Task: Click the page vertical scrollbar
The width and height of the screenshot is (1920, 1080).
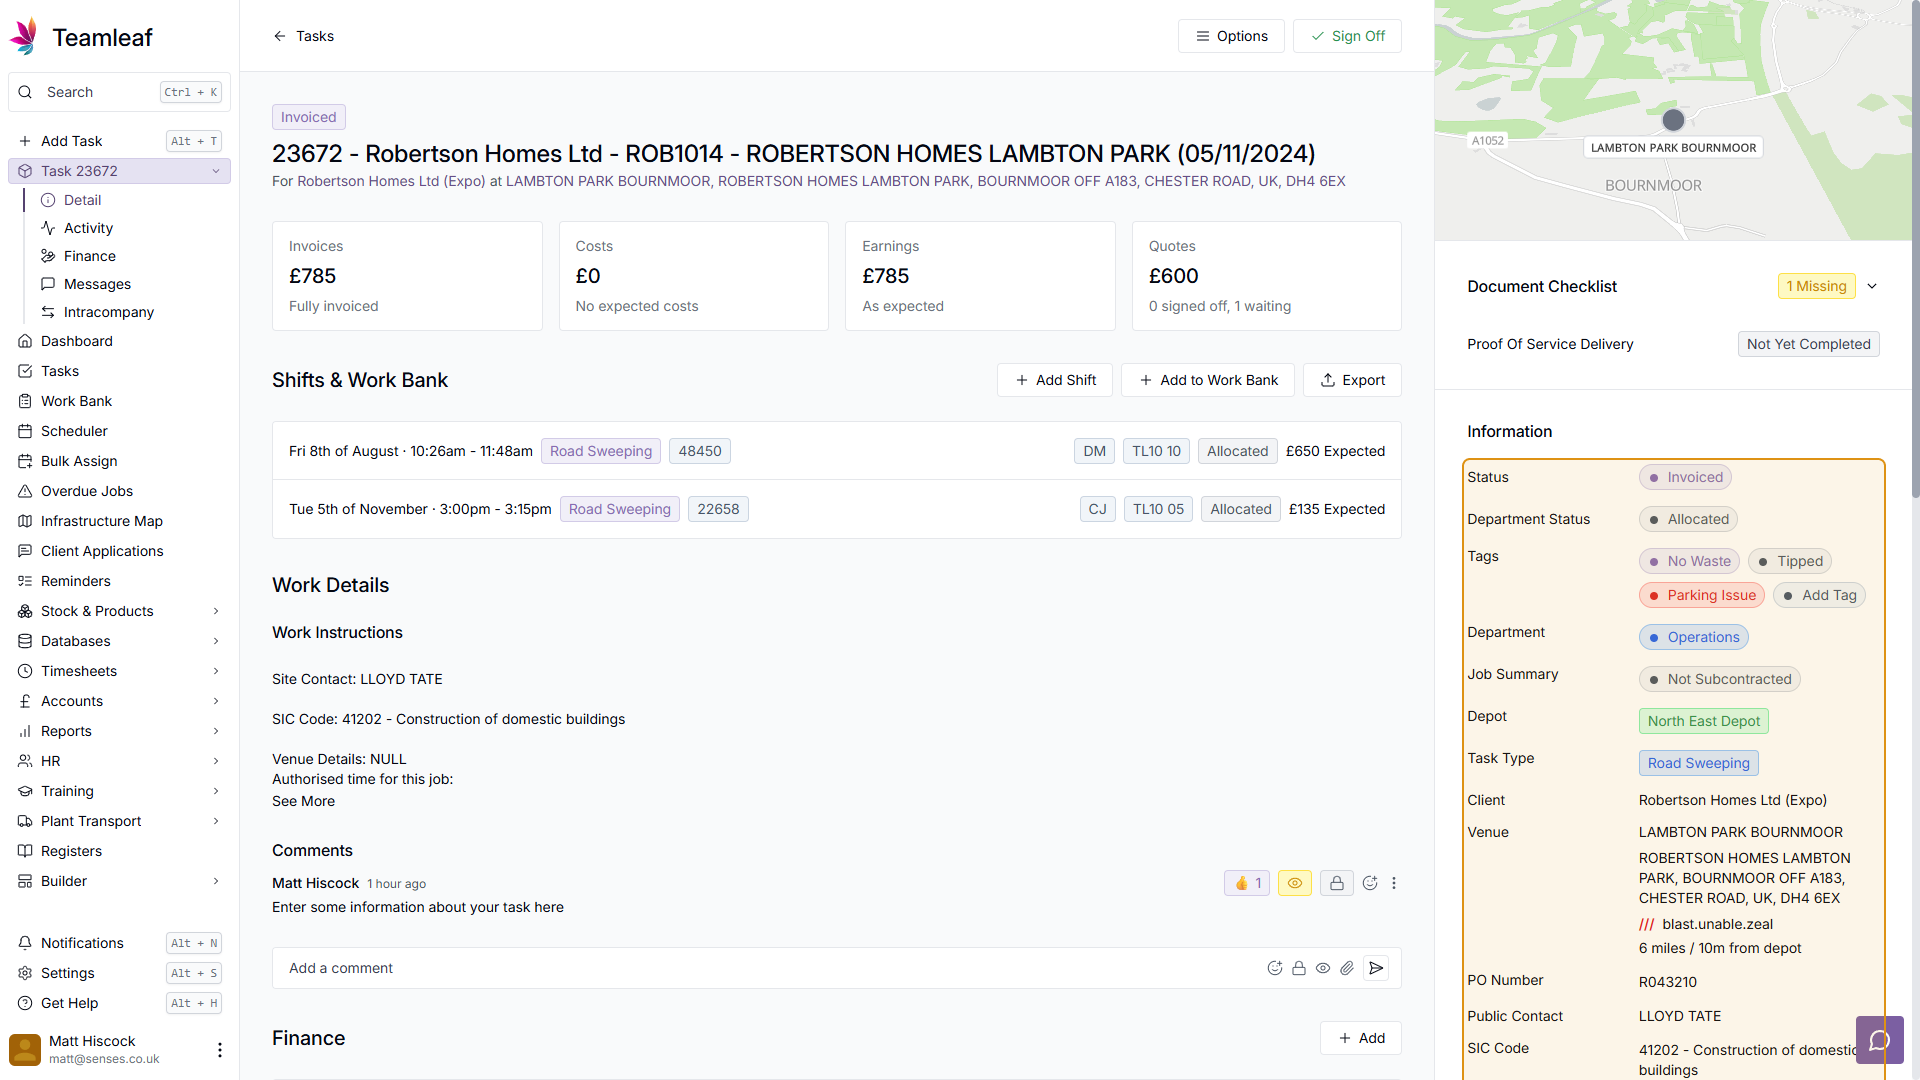Action: tap(1914, 248)
